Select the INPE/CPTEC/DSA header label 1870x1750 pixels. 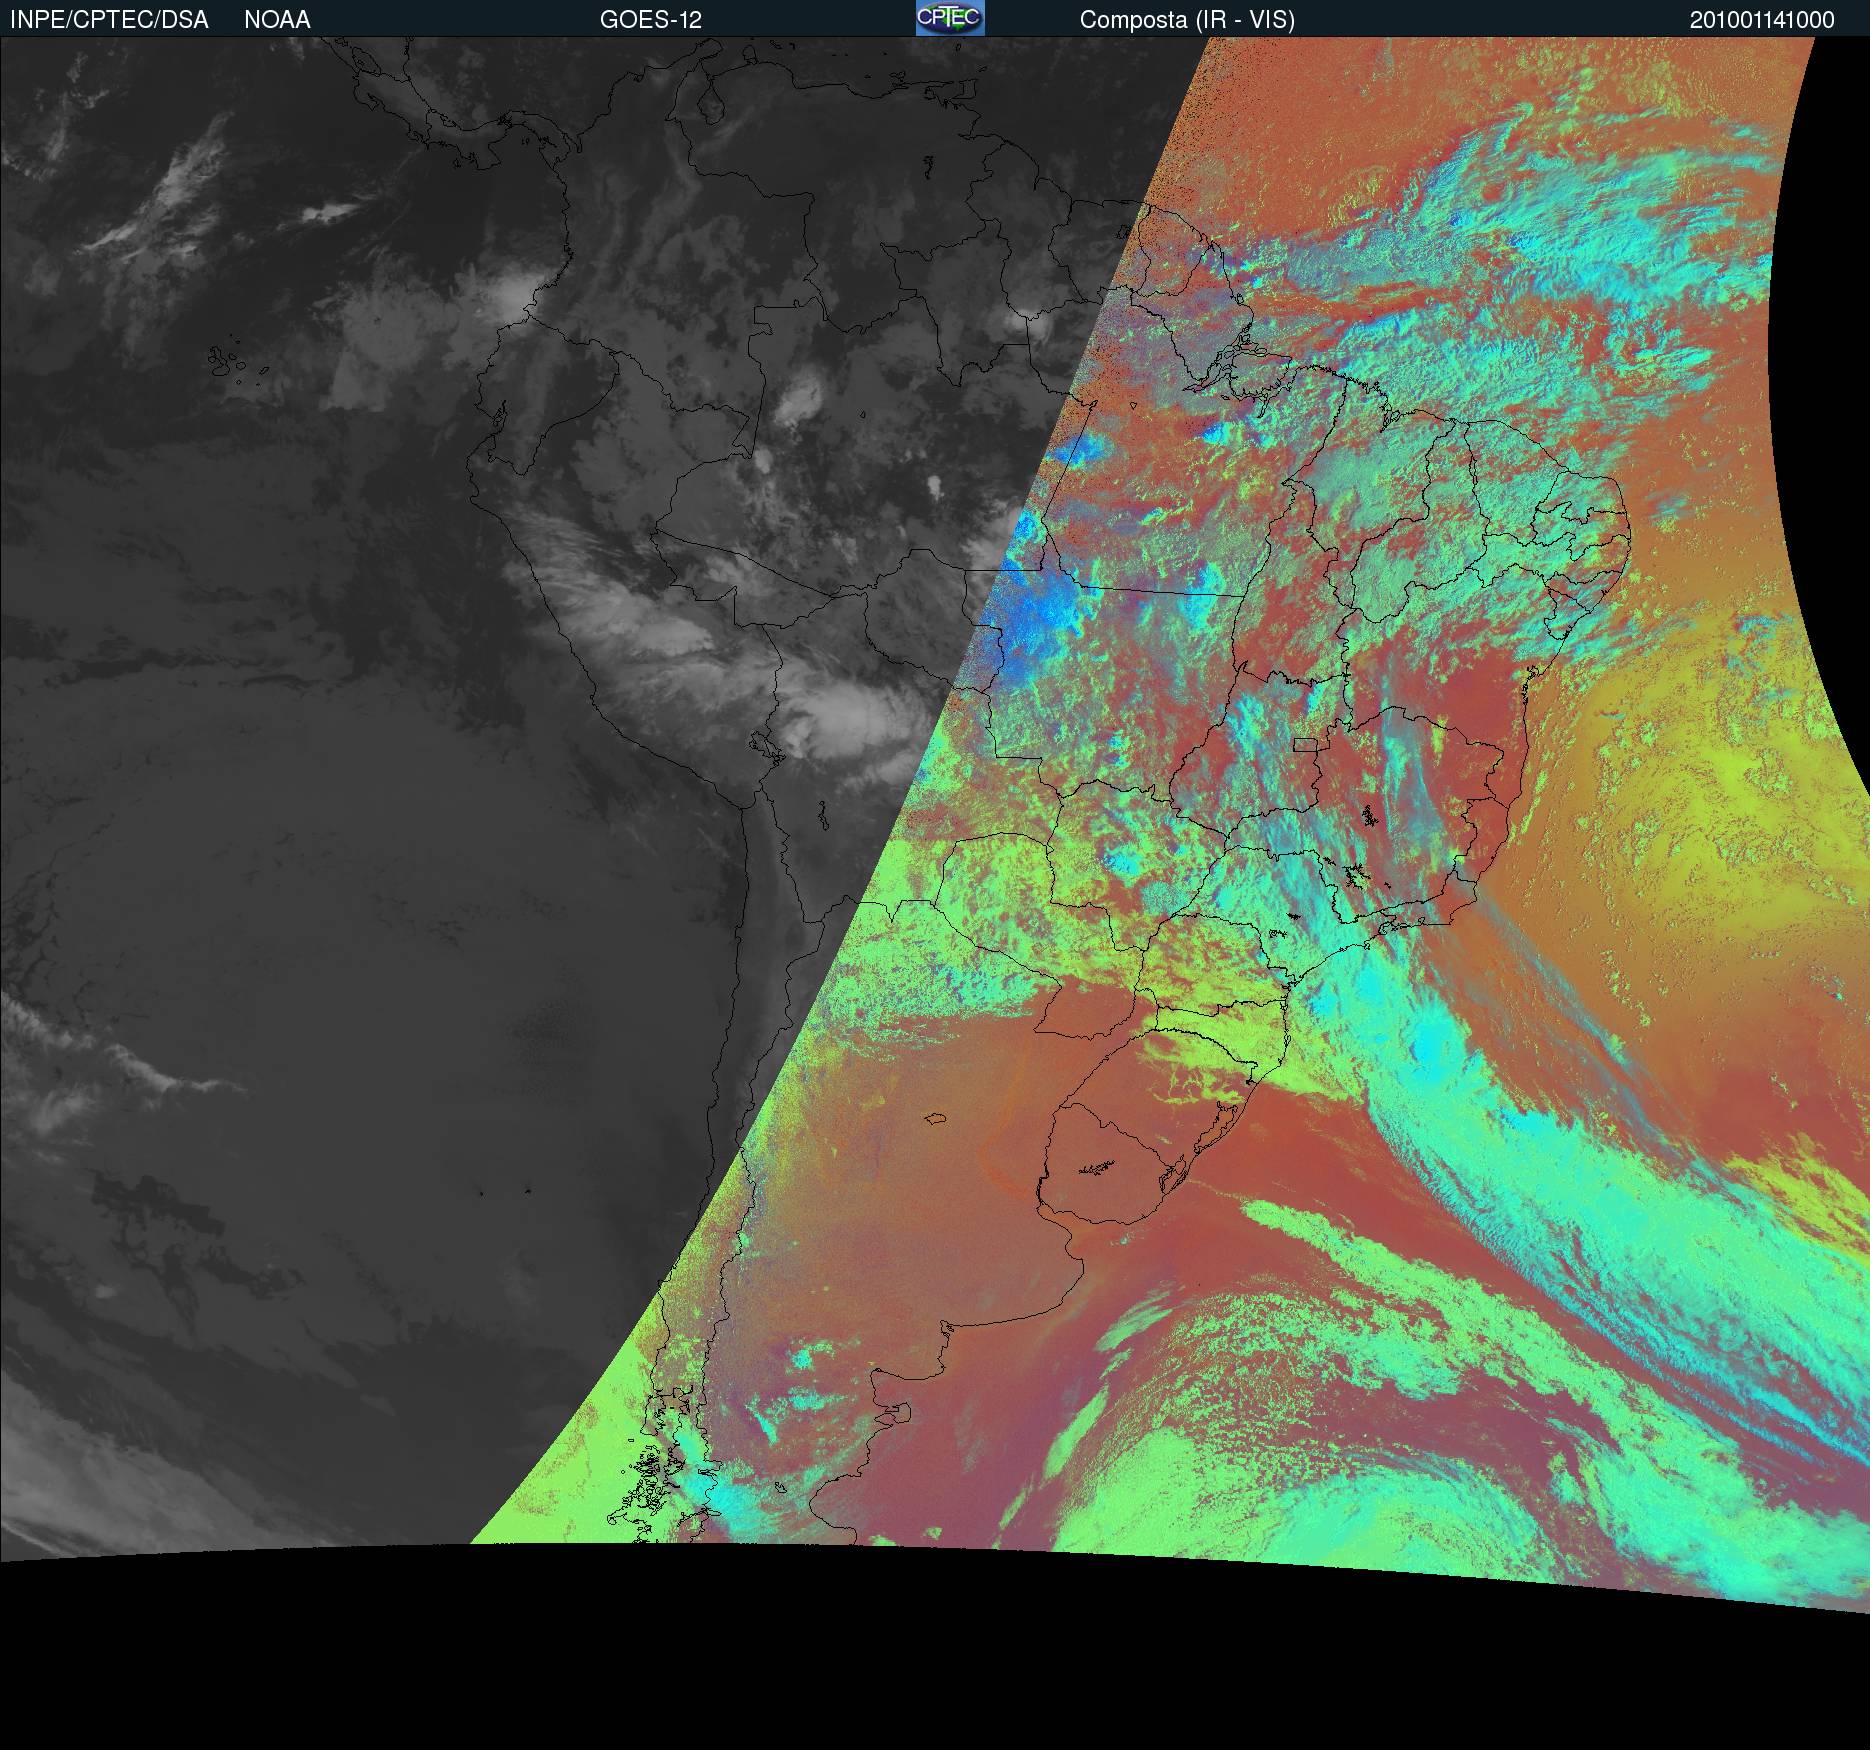coord(109,20)
